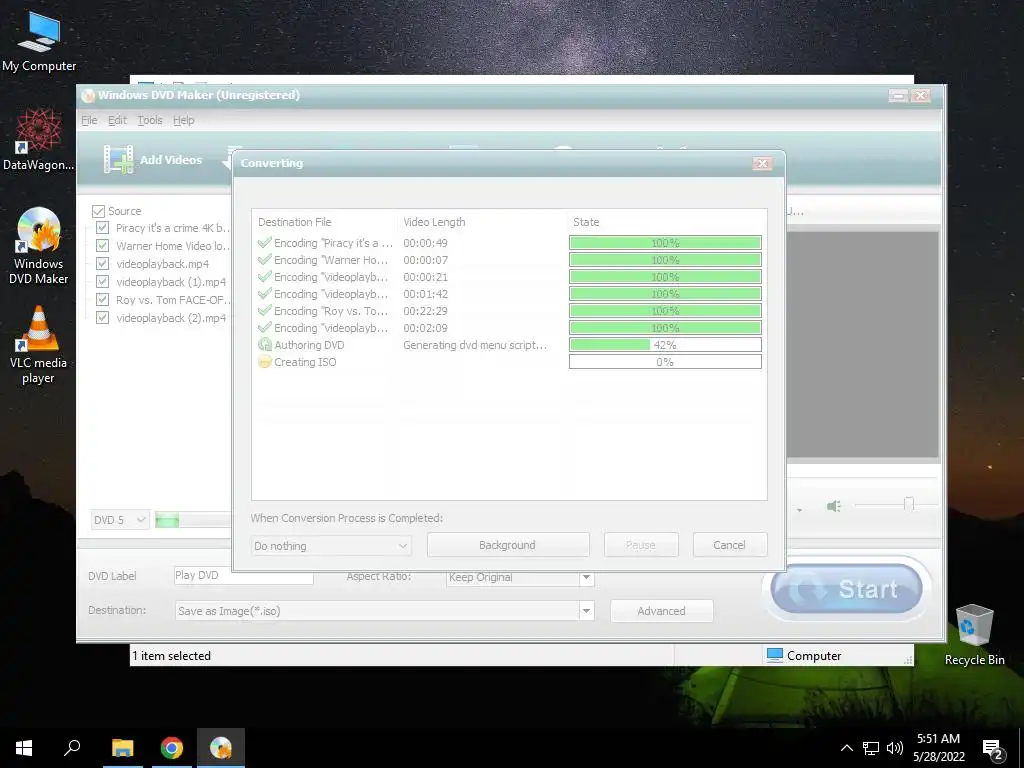
Task: Launch VLC media player desktop shortcut
Action: point(39,345)
